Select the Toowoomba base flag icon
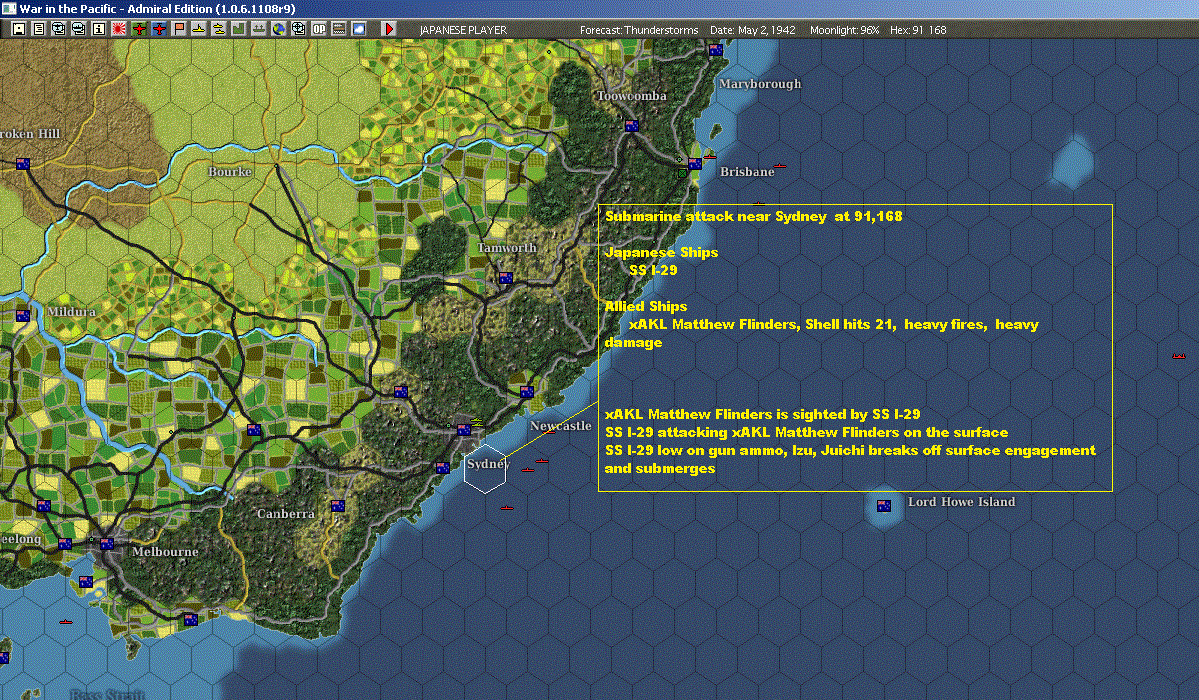1199x700 pixels. click(632, 125)
